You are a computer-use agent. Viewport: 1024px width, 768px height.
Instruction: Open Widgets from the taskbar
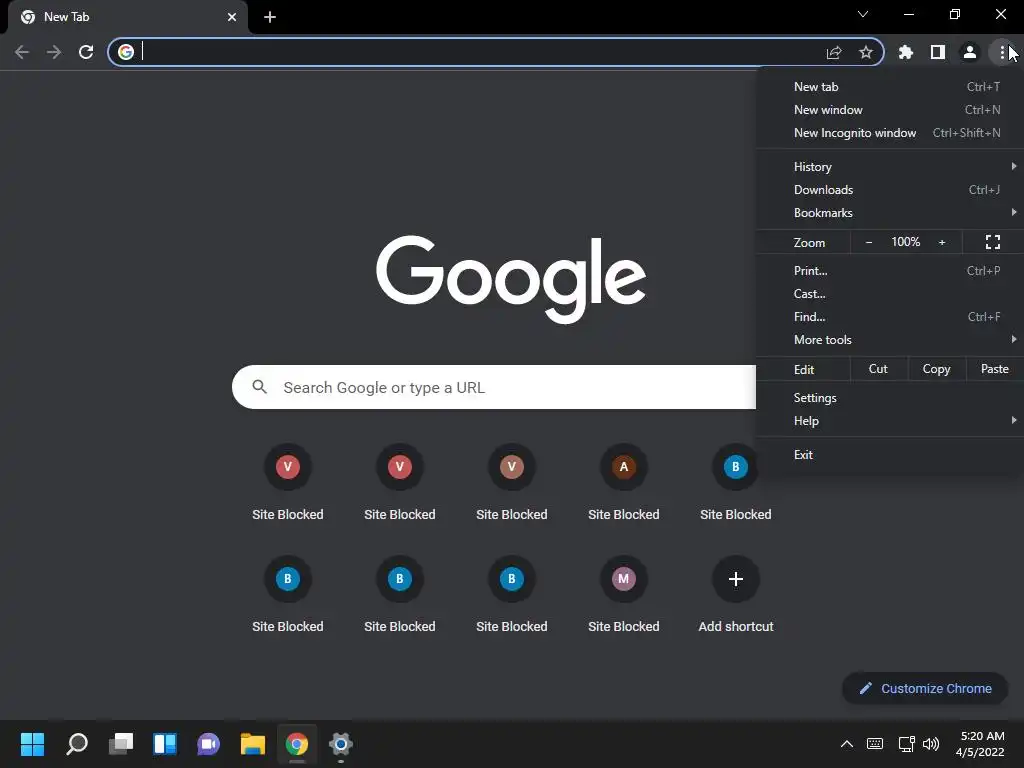click(165, 744)
